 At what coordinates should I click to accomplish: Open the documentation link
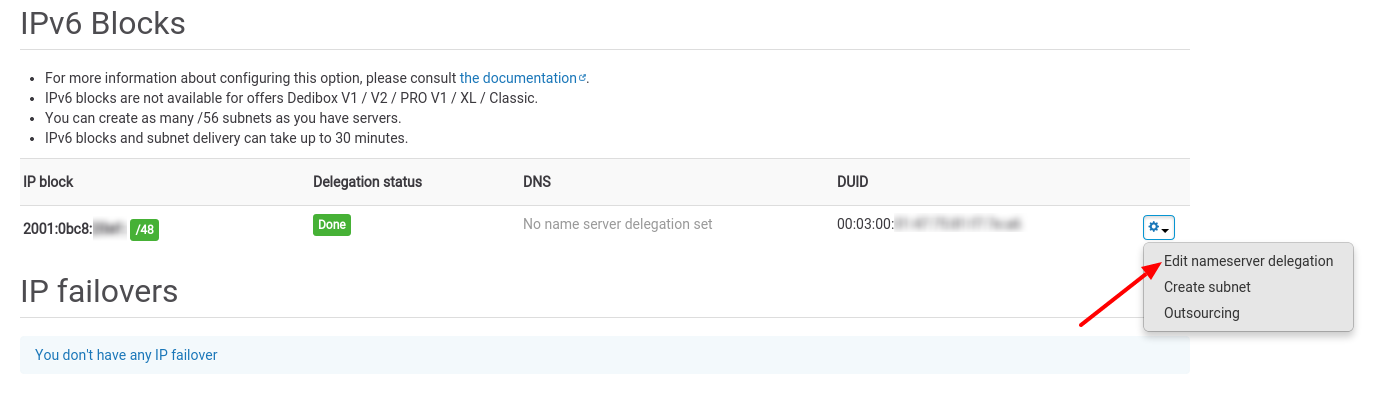click(517, 78)
